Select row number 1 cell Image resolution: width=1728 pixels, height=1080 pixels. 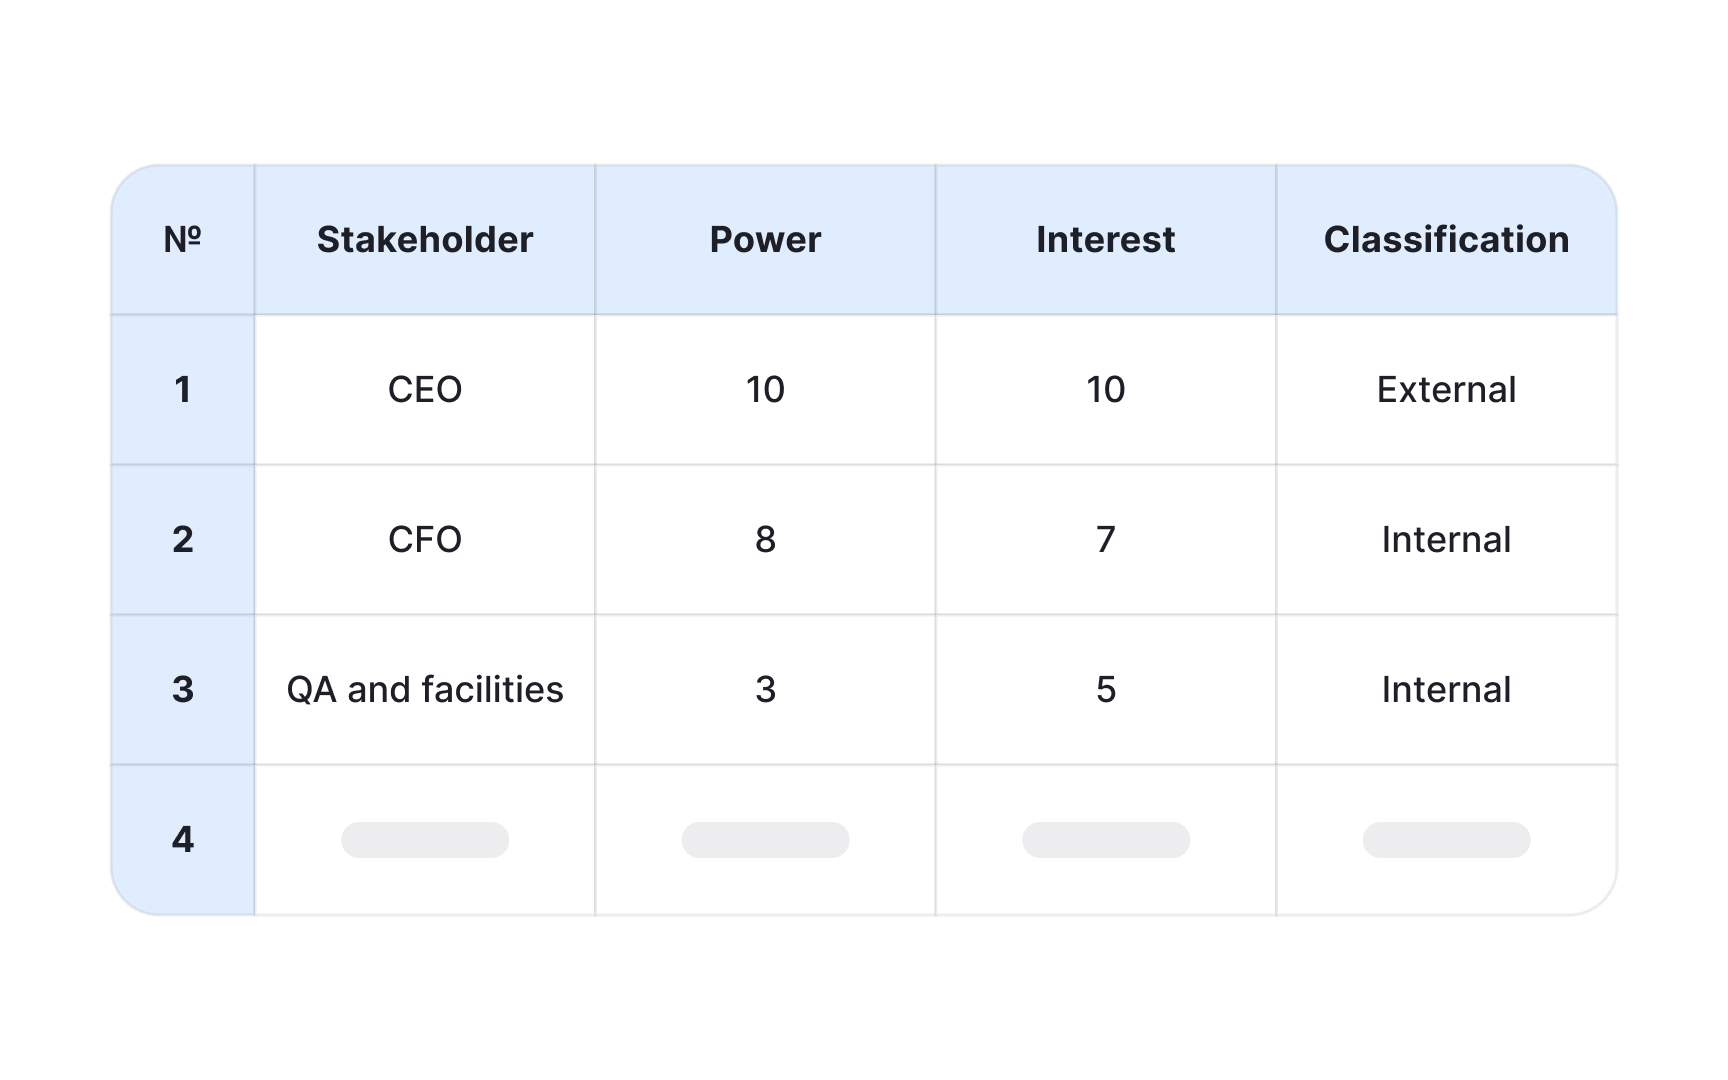tap(182, 390)
